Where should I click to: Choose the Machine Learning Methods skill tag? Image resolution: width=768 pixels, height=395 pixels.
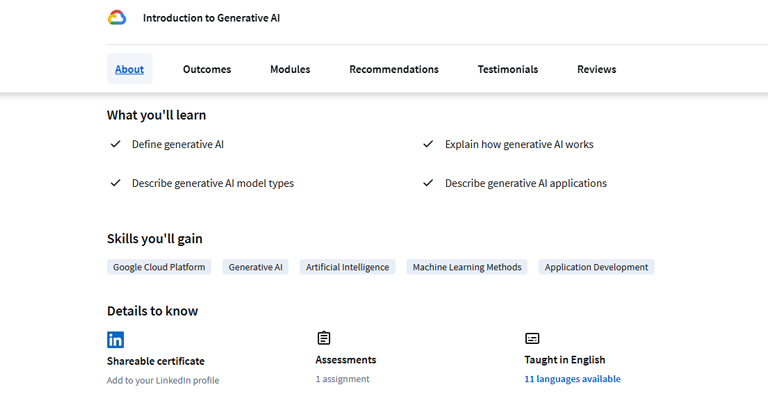pyautogui.click(x=467, y=267)
